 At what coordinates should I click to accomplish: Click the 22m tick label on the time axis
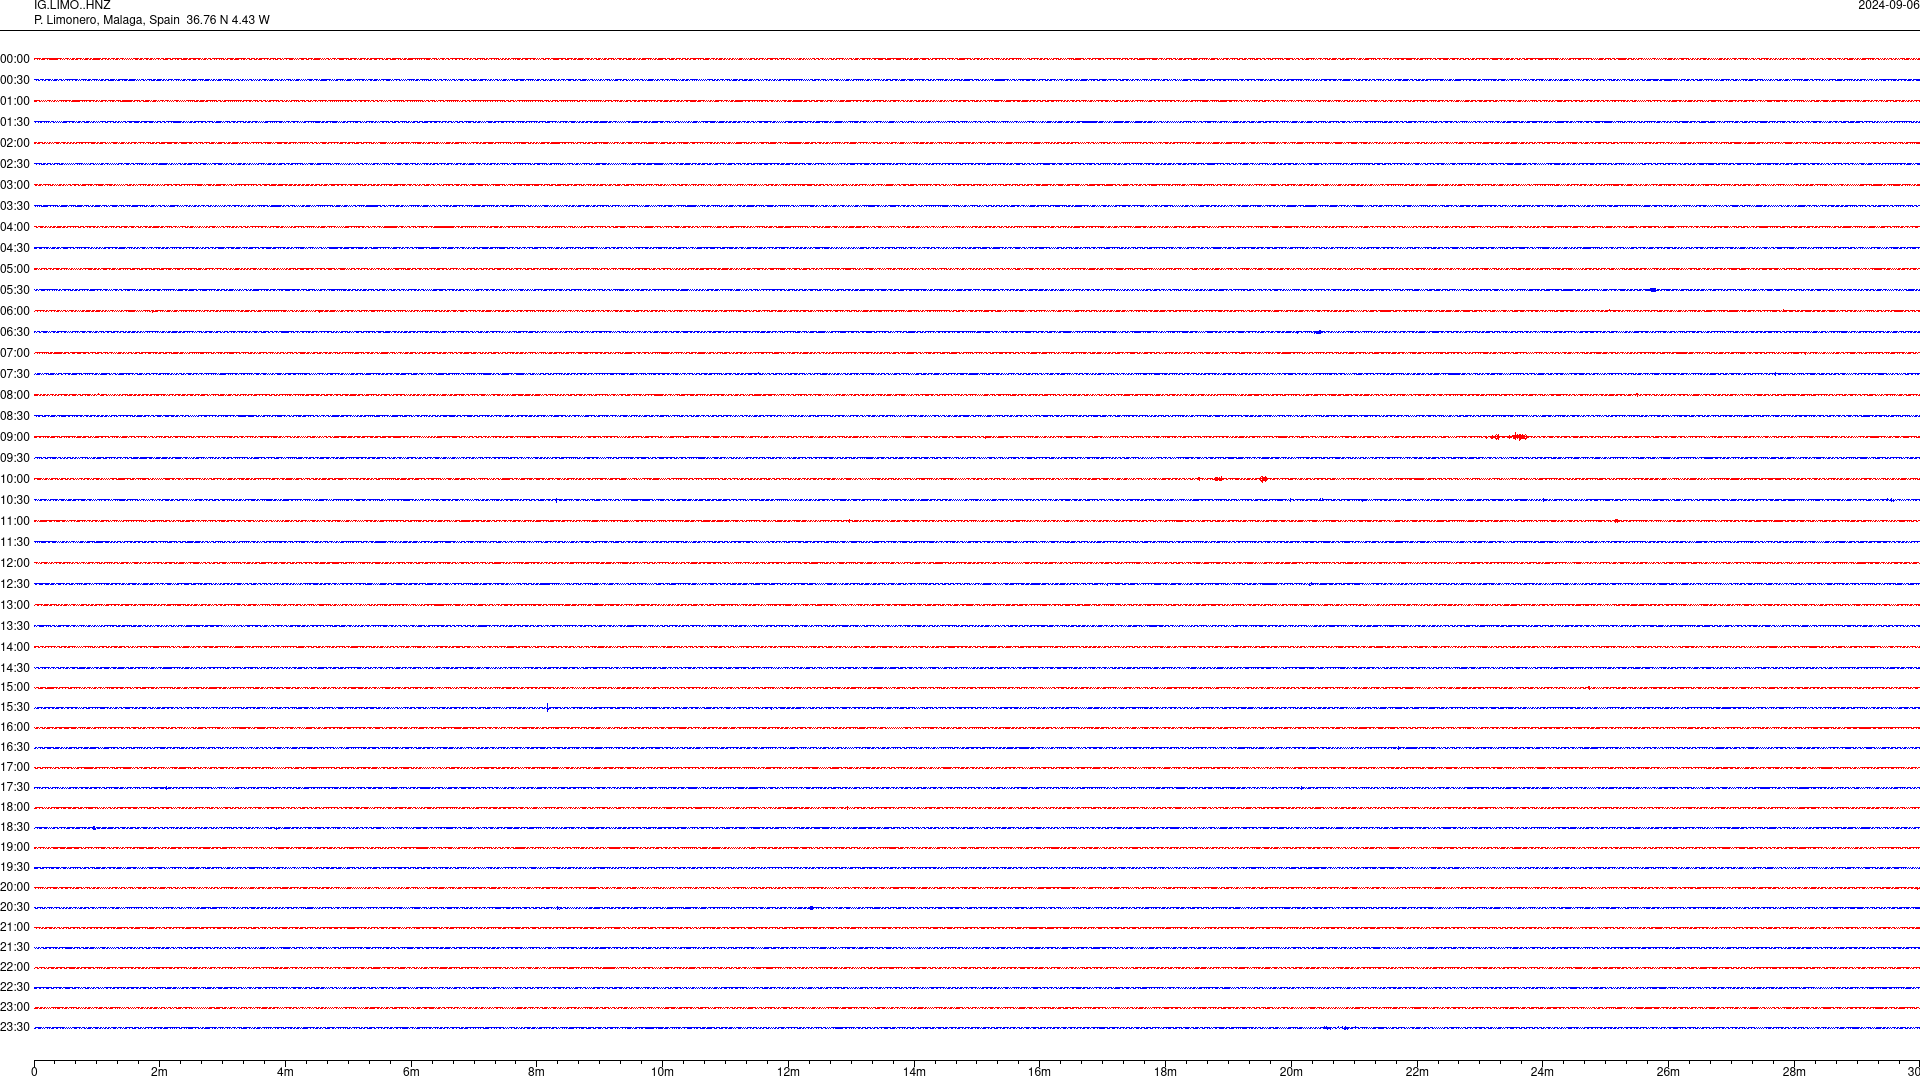pos(1417,1072)
